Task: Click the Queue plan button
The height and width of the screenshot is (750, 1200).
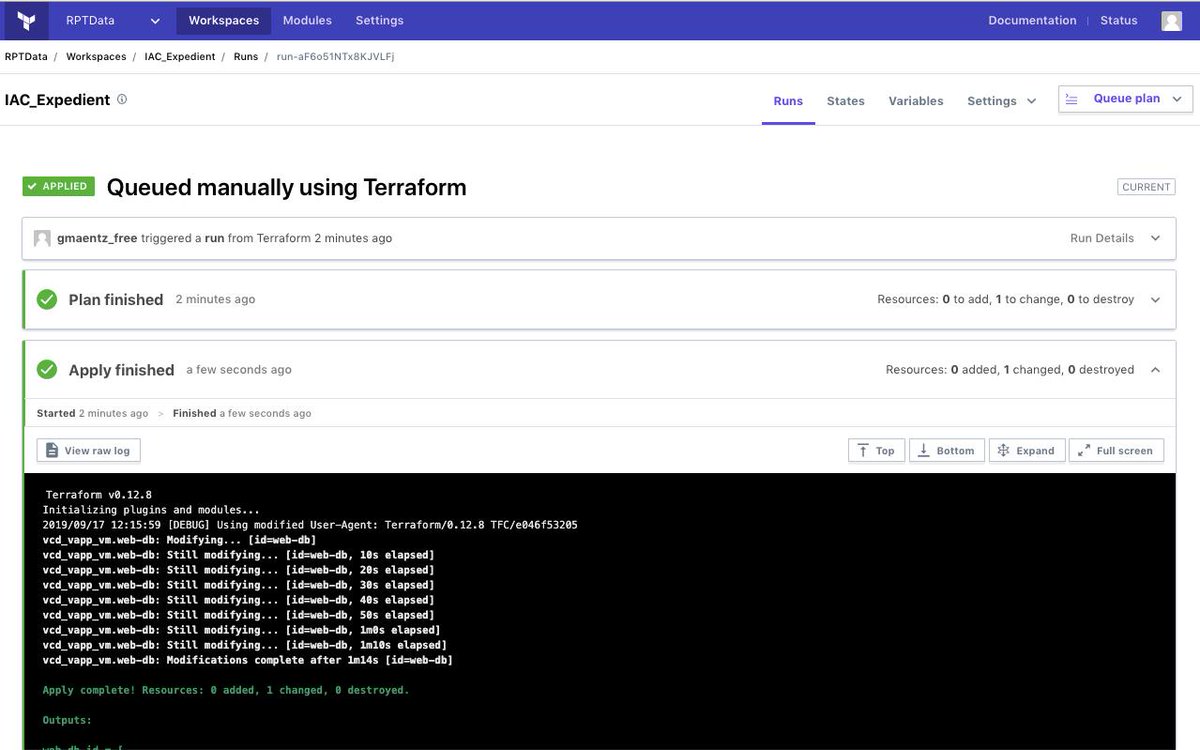Action: (x=1126, y=99)
